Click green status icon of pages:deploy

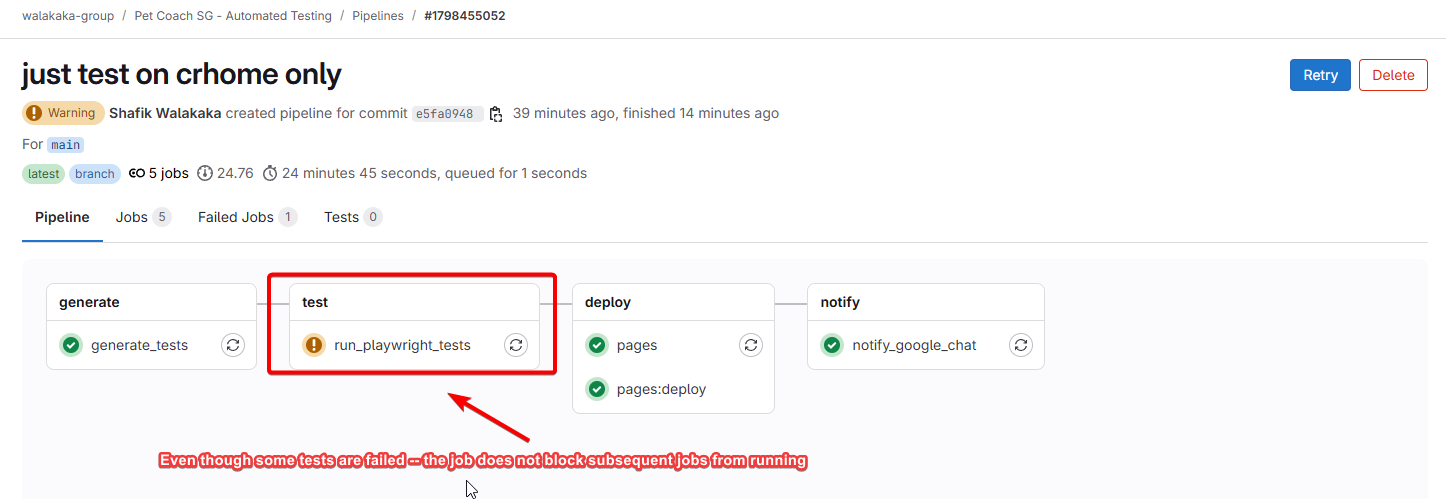[597, 389]
